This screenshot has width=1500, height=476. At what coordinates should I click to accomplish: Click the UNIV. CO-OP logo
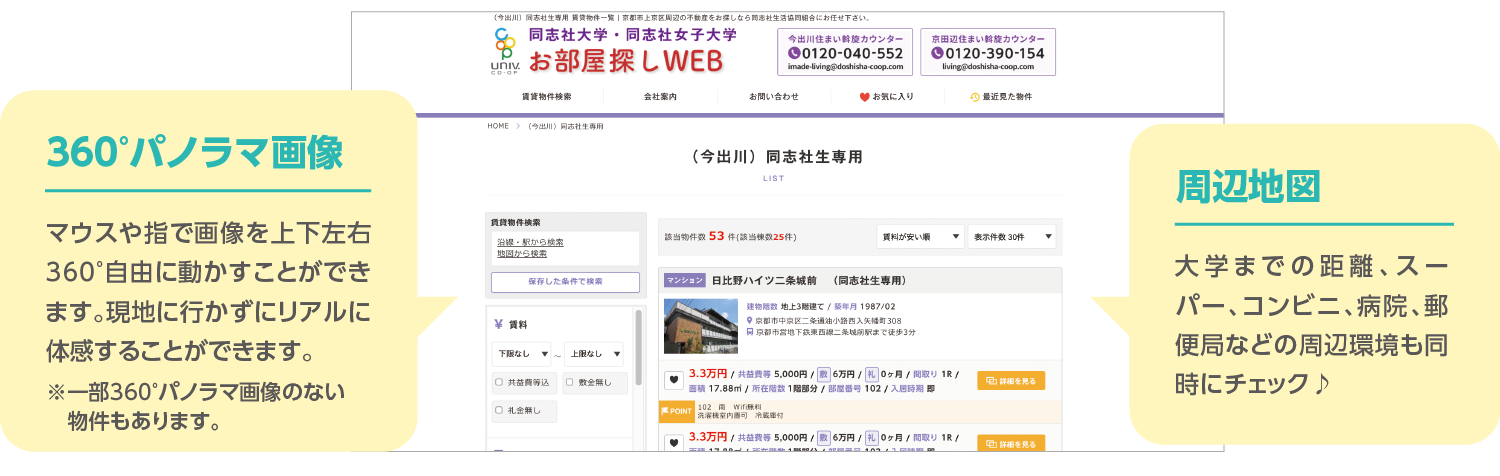click(x=505, y=52)
